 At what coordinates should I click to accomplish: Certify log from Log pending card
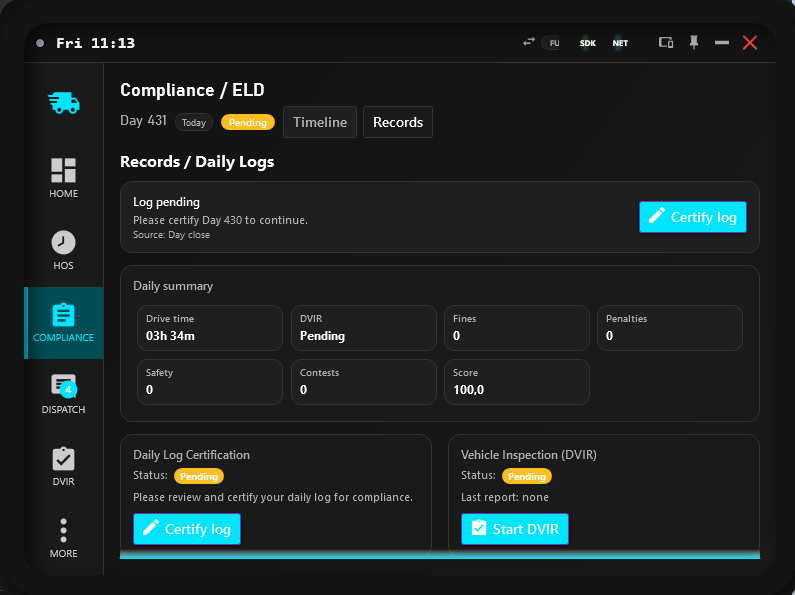point(693,217)
